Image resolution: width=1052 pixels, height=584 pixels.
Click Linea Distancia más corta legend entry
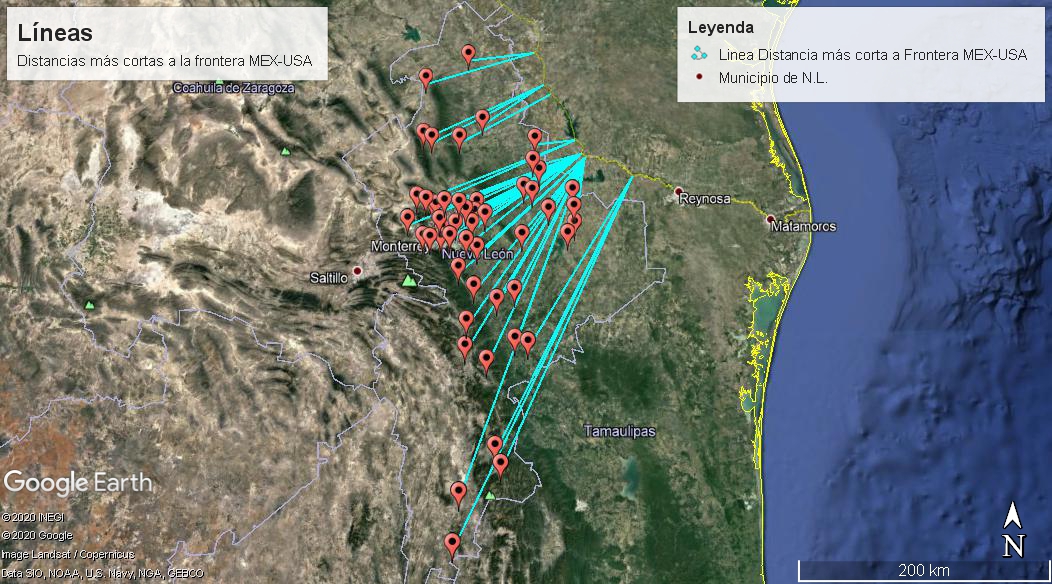pos(872,55)
